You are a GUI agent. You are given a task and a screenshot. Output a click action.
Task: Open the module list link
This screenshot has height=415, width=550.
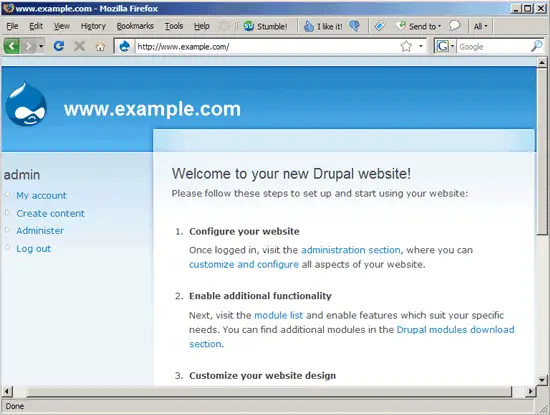point(279,315)
